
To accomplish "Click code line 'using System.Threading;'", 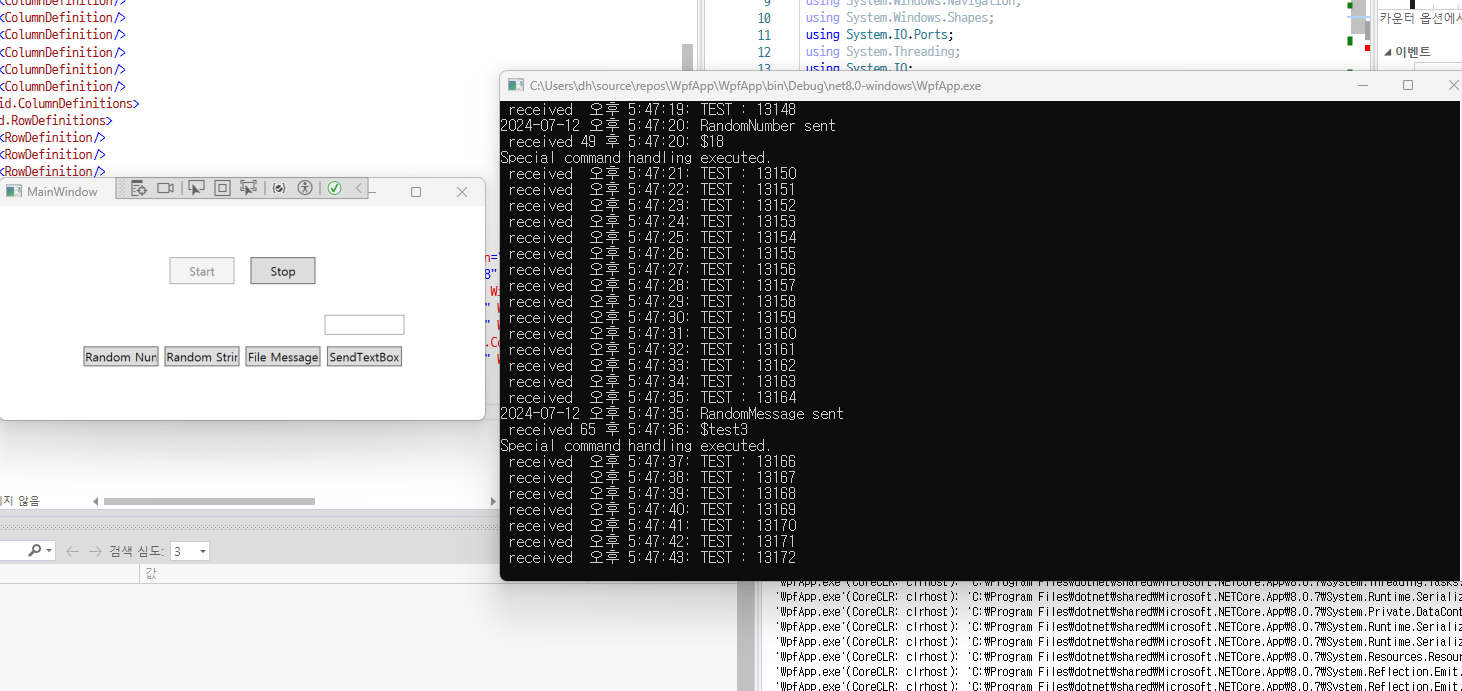I will (883, 52).
